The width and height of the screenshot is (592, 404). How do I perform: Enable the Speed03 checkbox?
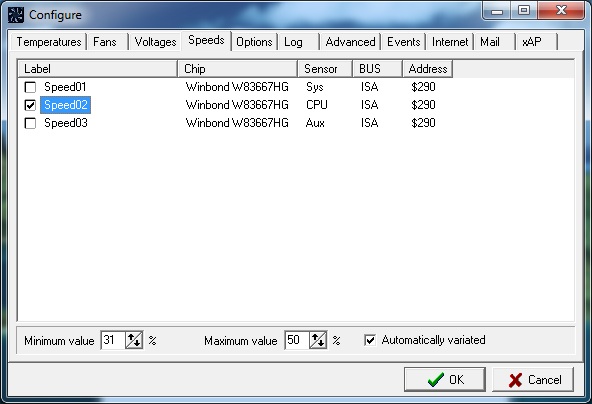[x=30, y=123]
